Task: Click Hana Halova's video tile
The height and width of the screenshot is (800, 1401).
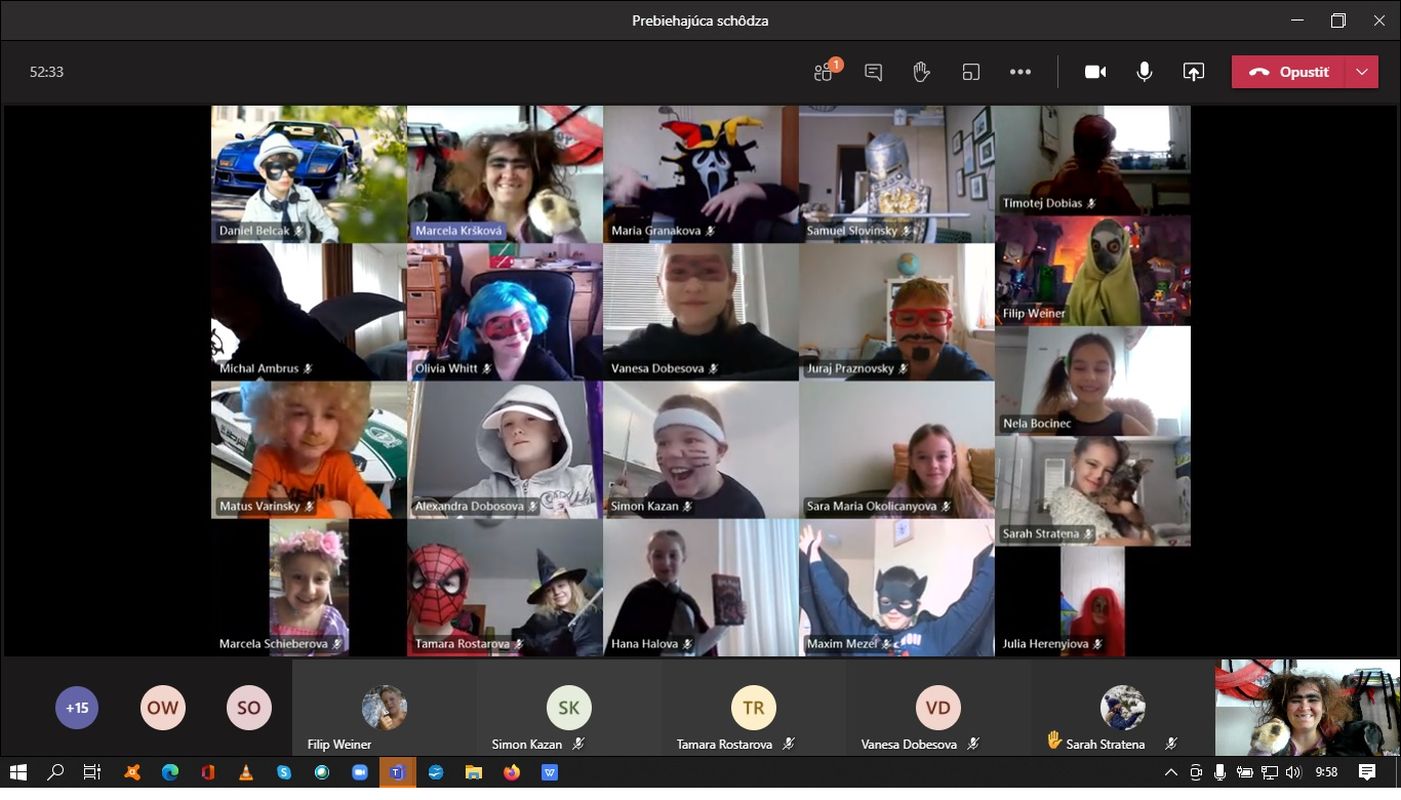Action: [701, 588]
